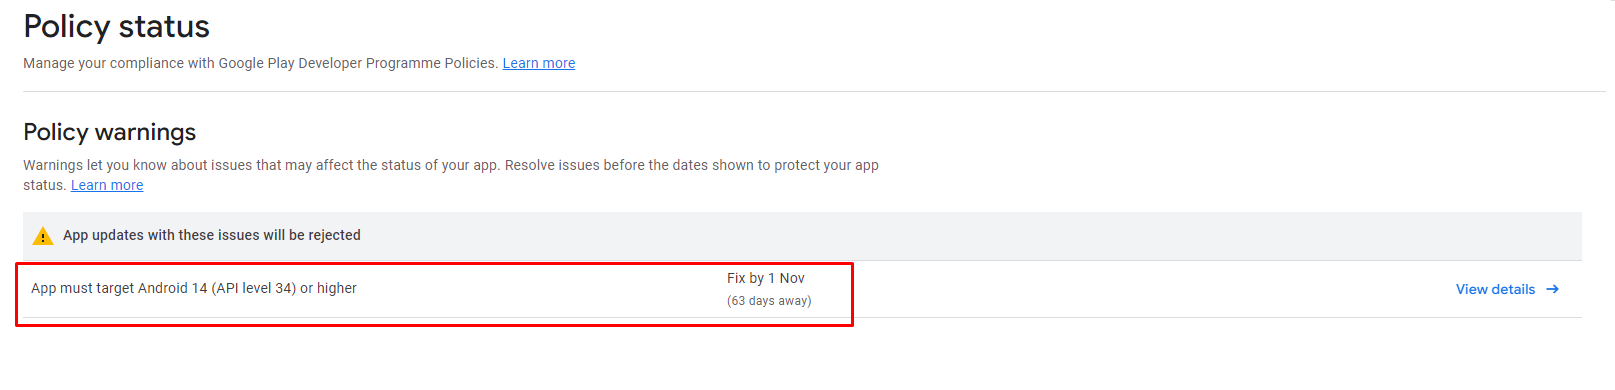Click the 'or higher' text in warning row
This screenshot has width=1615, height=390.
[328, 288]
